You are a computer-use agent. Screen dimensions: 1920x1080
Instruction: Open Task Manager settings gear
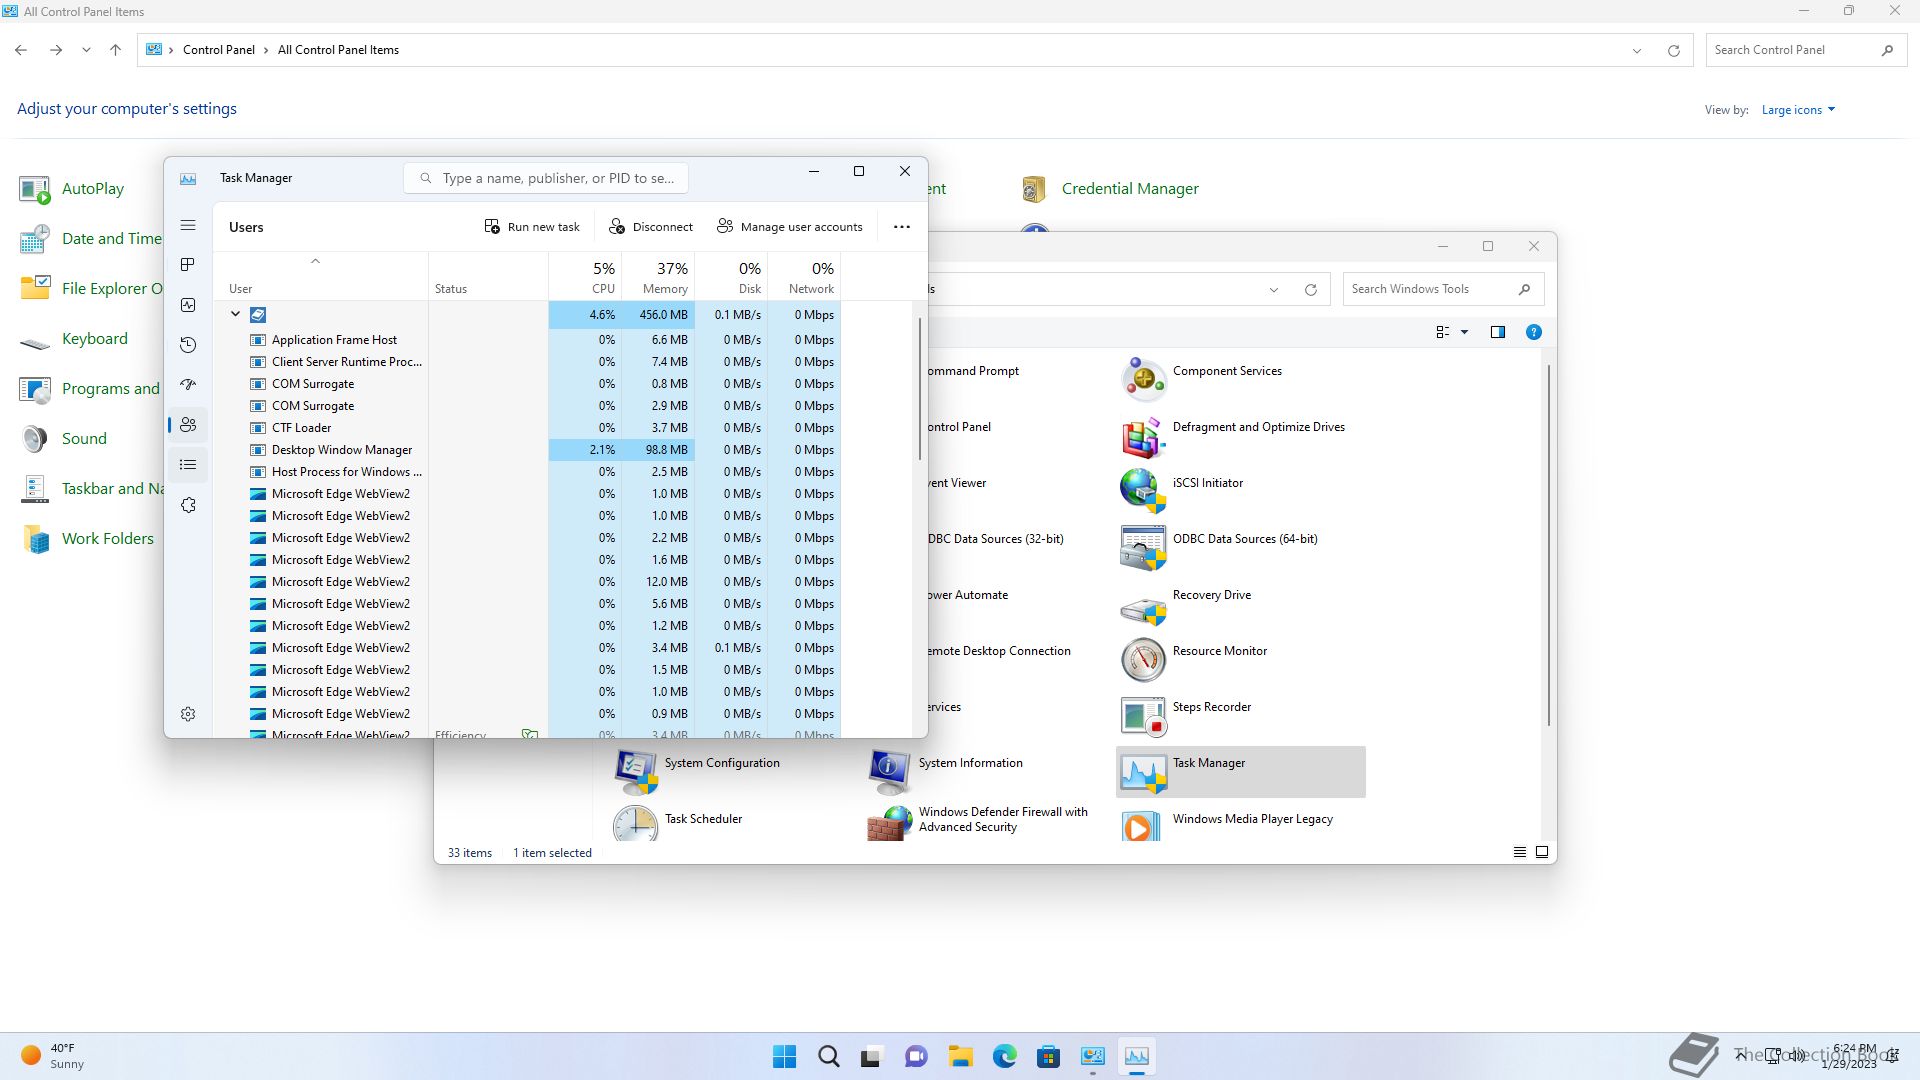coord(188,714)
